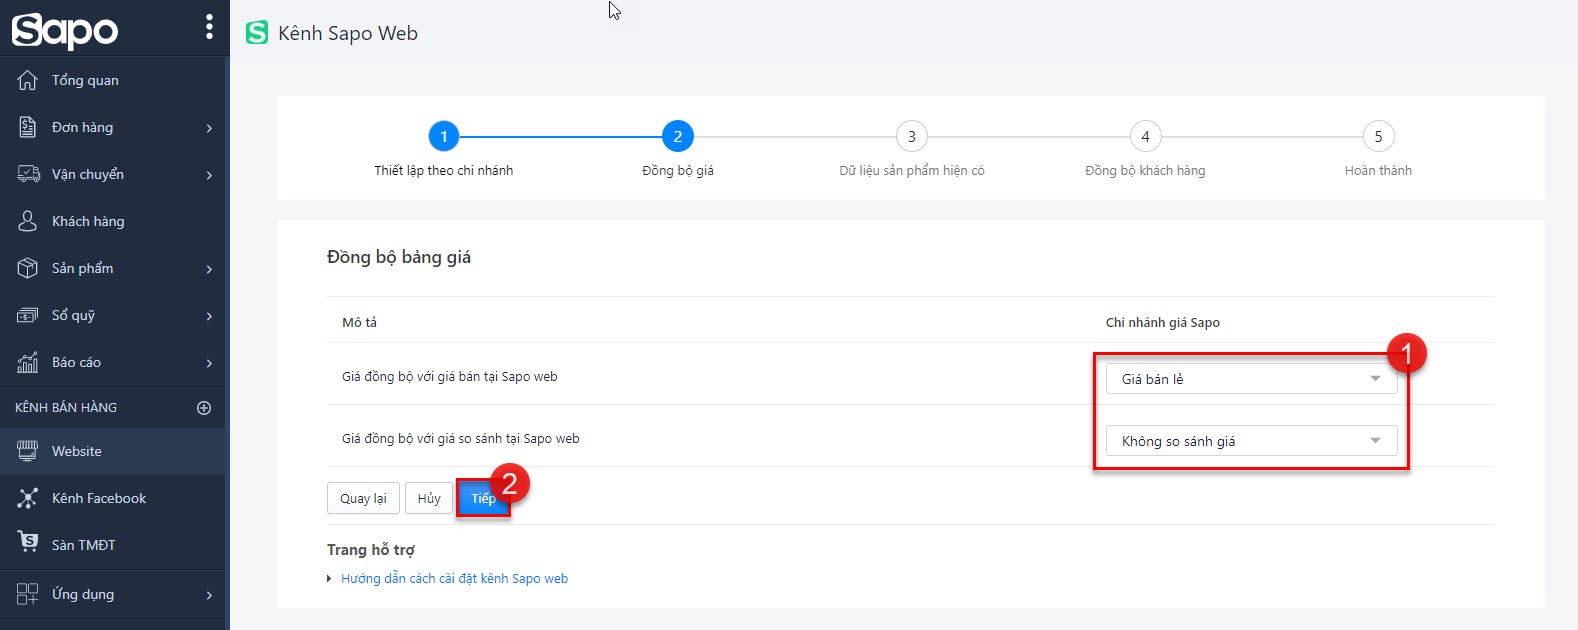Viewport: 1578px width, 630px height.
Task: Click the Trang hỗ trợ heading
Action: point(371,550)
